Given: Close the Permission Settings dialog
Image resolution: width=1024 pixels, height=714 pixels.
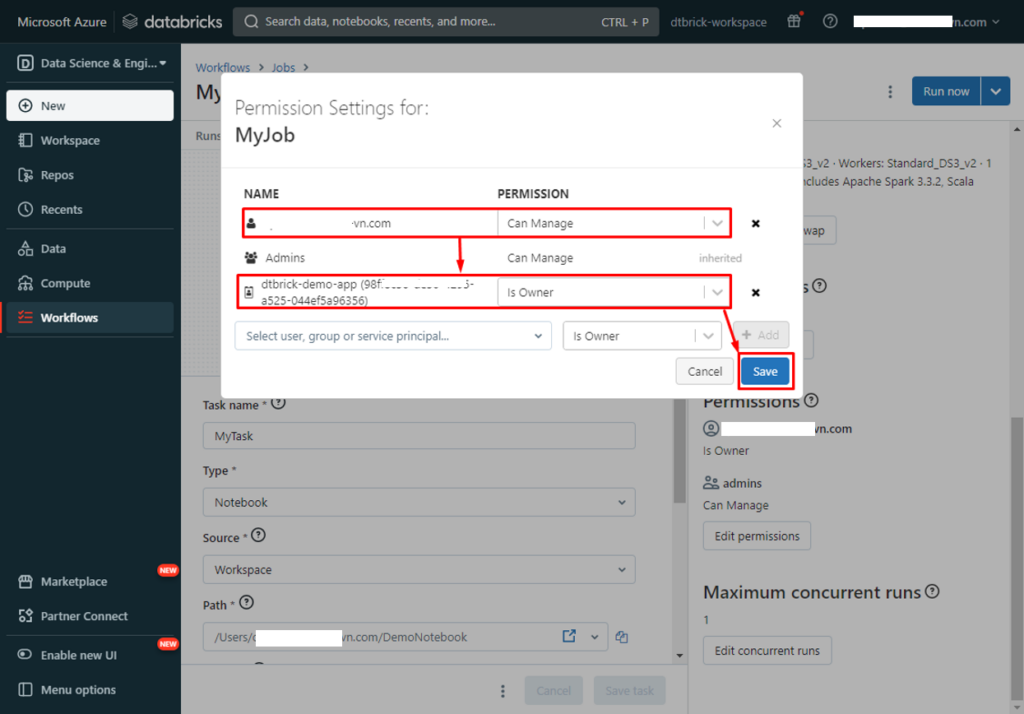Looking at the screenshot, I should point(777,123).
